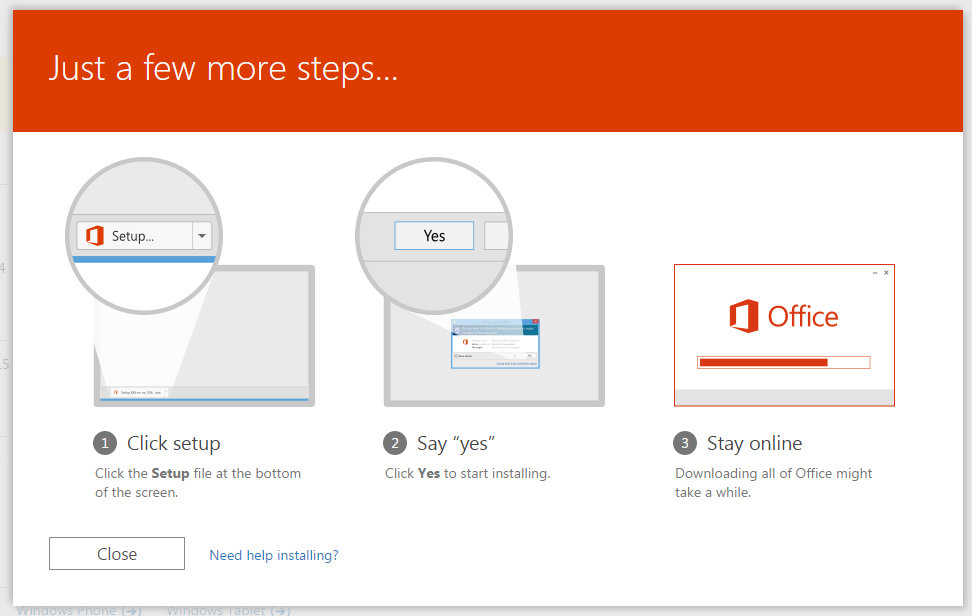Click the 'Say "yes"' heading
Screen dimensions: 972x616
pyautogui.click(x=456, y=443)
